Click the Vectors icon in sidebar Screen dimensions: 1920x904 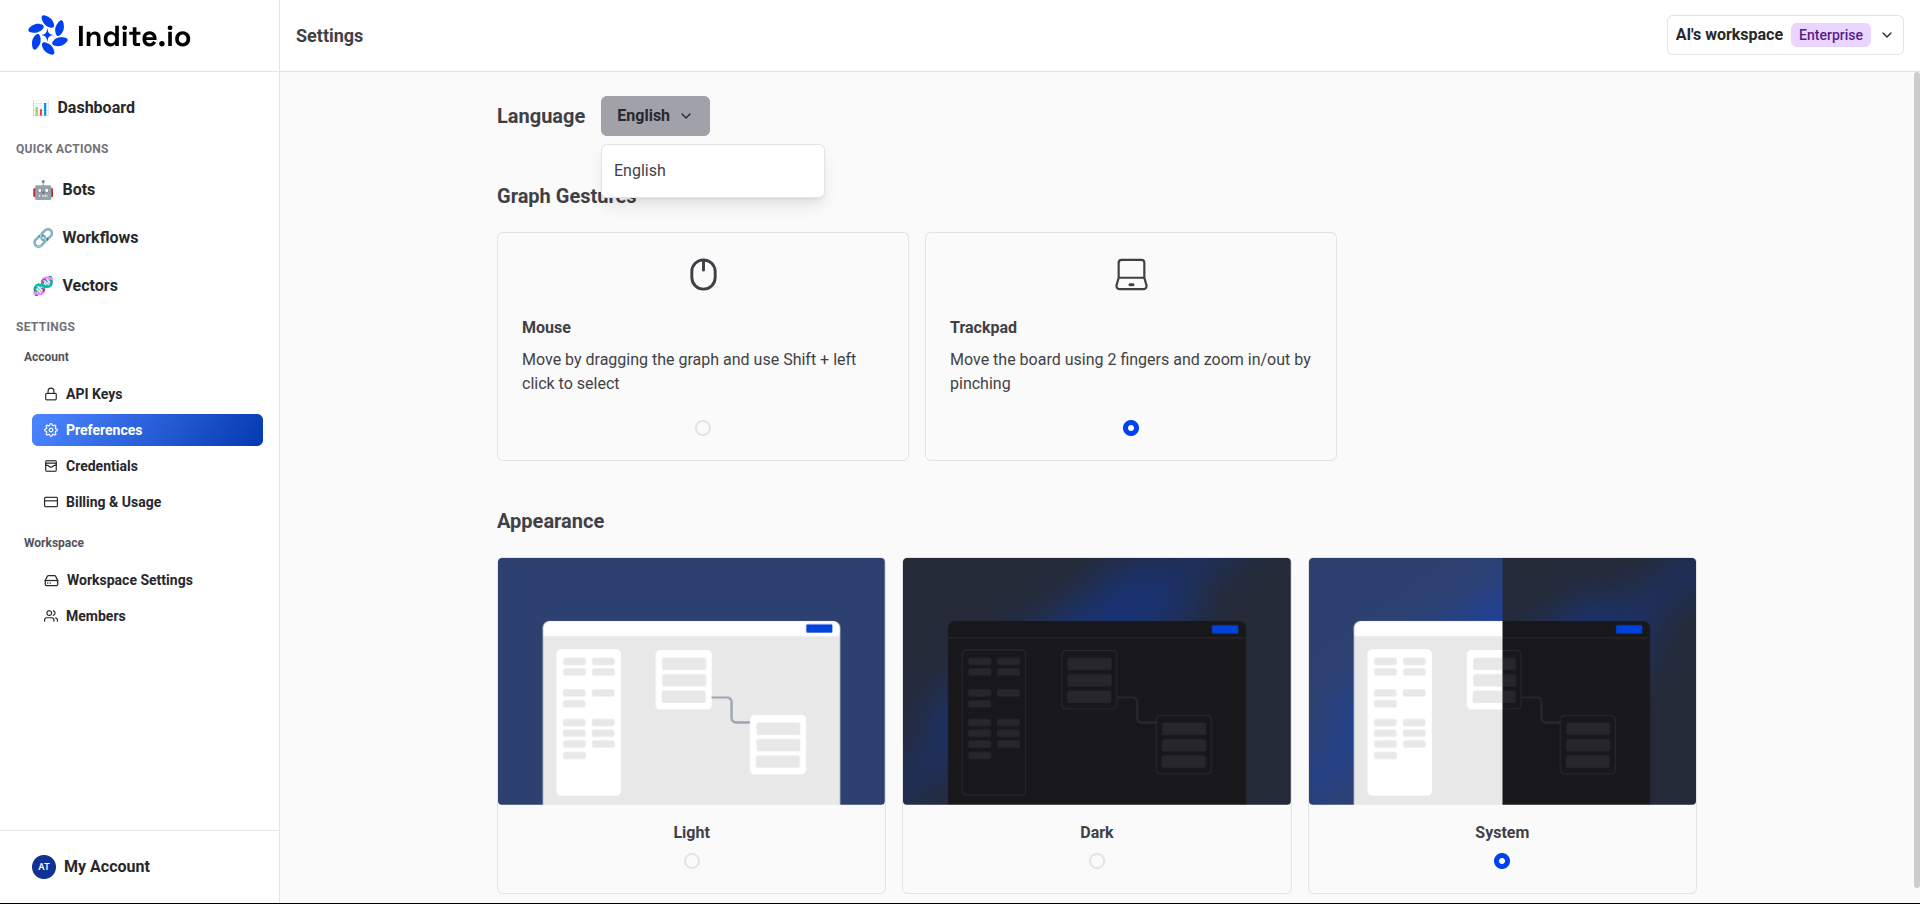click(43, 286)
